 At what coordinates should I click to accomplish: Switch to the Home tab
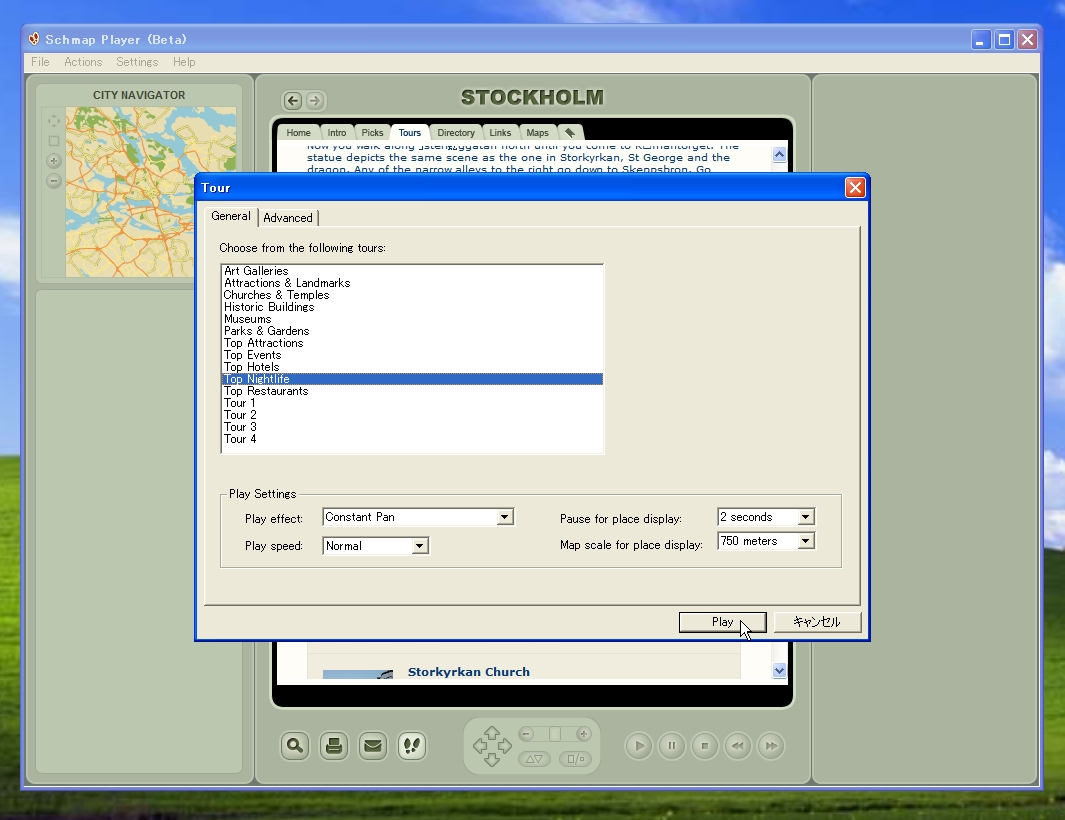point(298,132)
